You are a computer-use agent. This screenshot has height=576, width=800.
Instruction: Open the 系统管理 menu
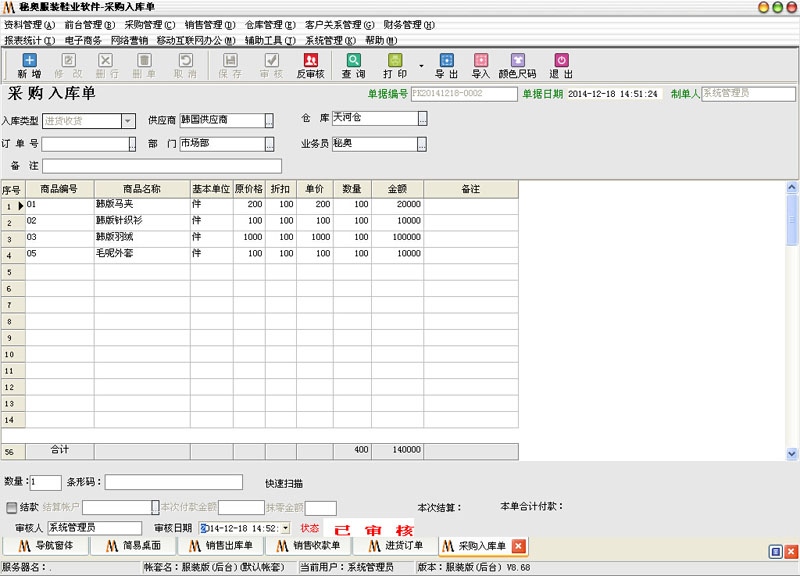coord(330,40)
